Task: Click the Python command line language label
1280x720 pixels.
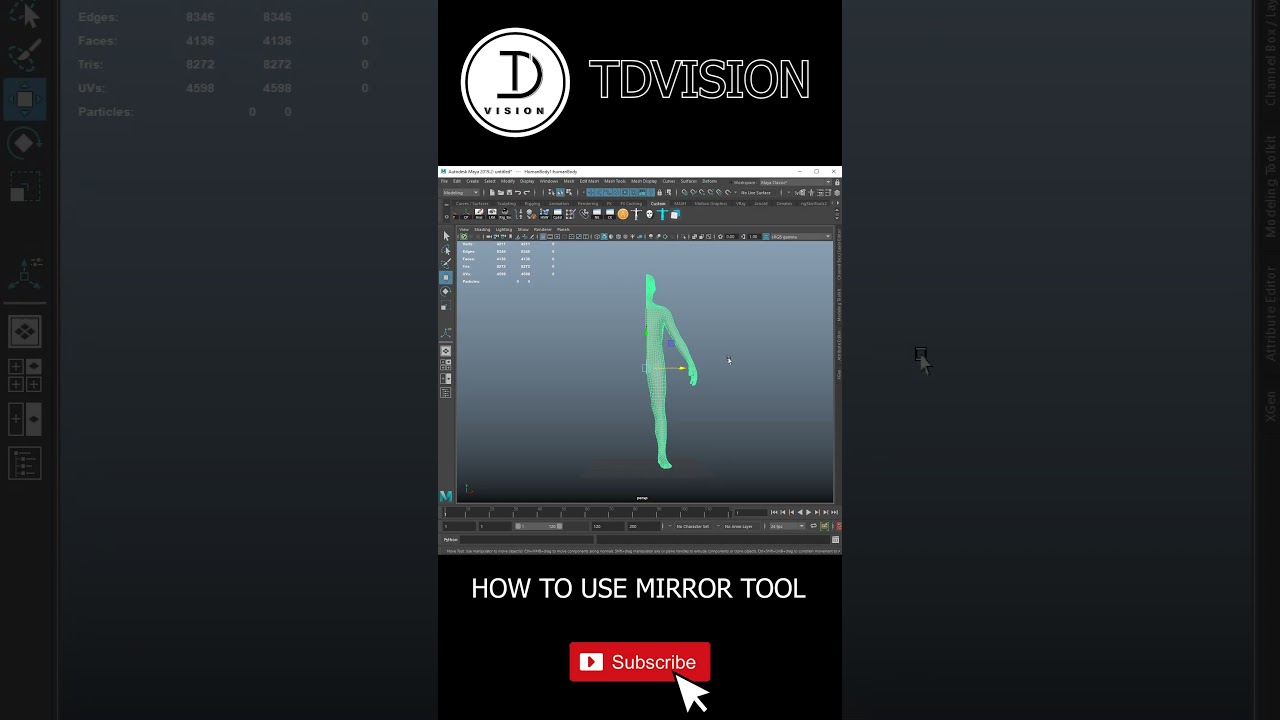Action: click(x=451, y=540)
